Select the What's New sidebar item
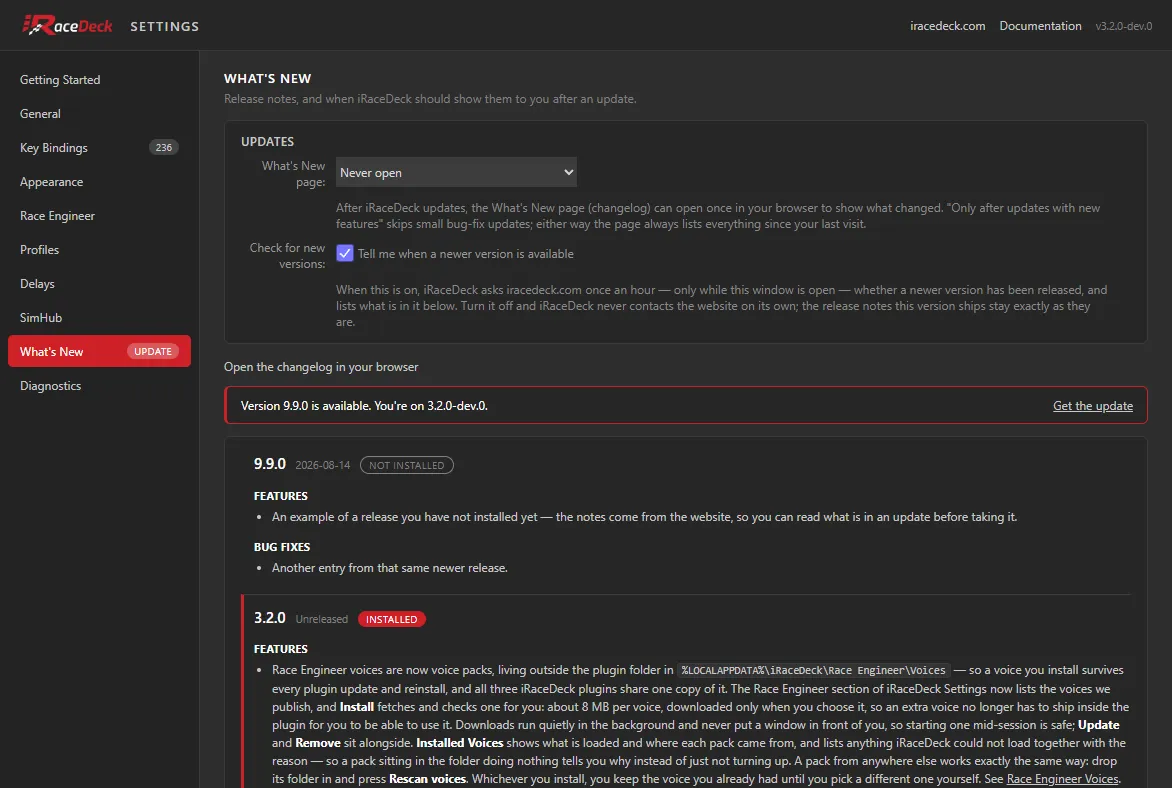1172x788 pixels. pyautogui.click(x=99, y=351)
